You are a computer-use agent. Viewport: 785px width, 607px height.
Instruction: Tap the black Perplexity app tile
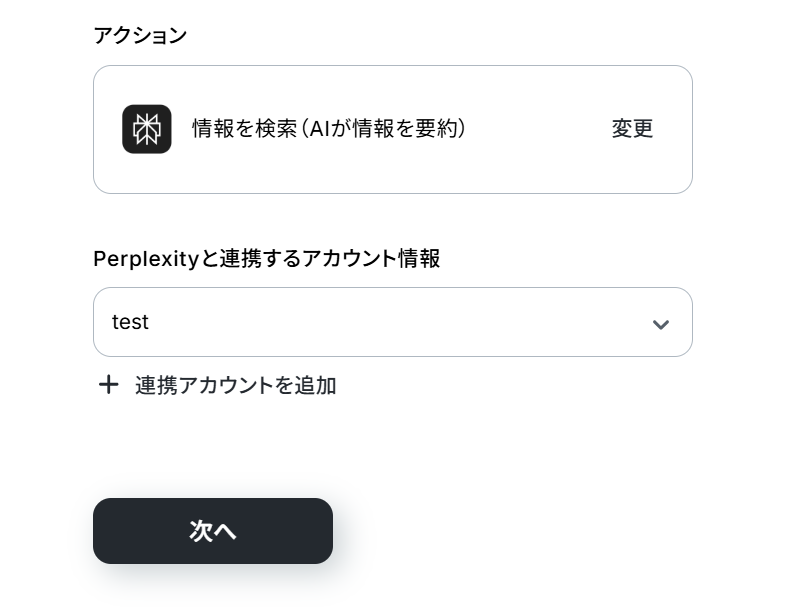coord(147,129)
